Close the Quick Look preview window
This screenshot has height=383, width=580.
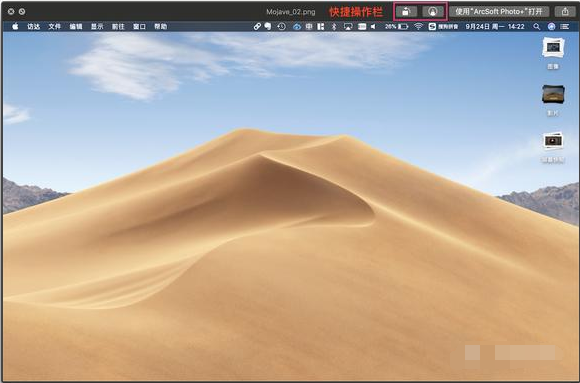pyautogui.click(x=11, y=11)
